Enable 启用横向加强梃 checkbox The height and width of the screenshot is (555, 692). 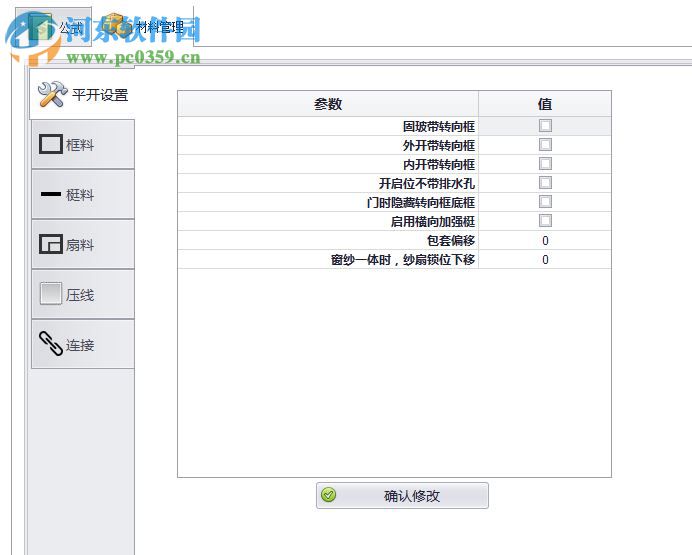545,221
